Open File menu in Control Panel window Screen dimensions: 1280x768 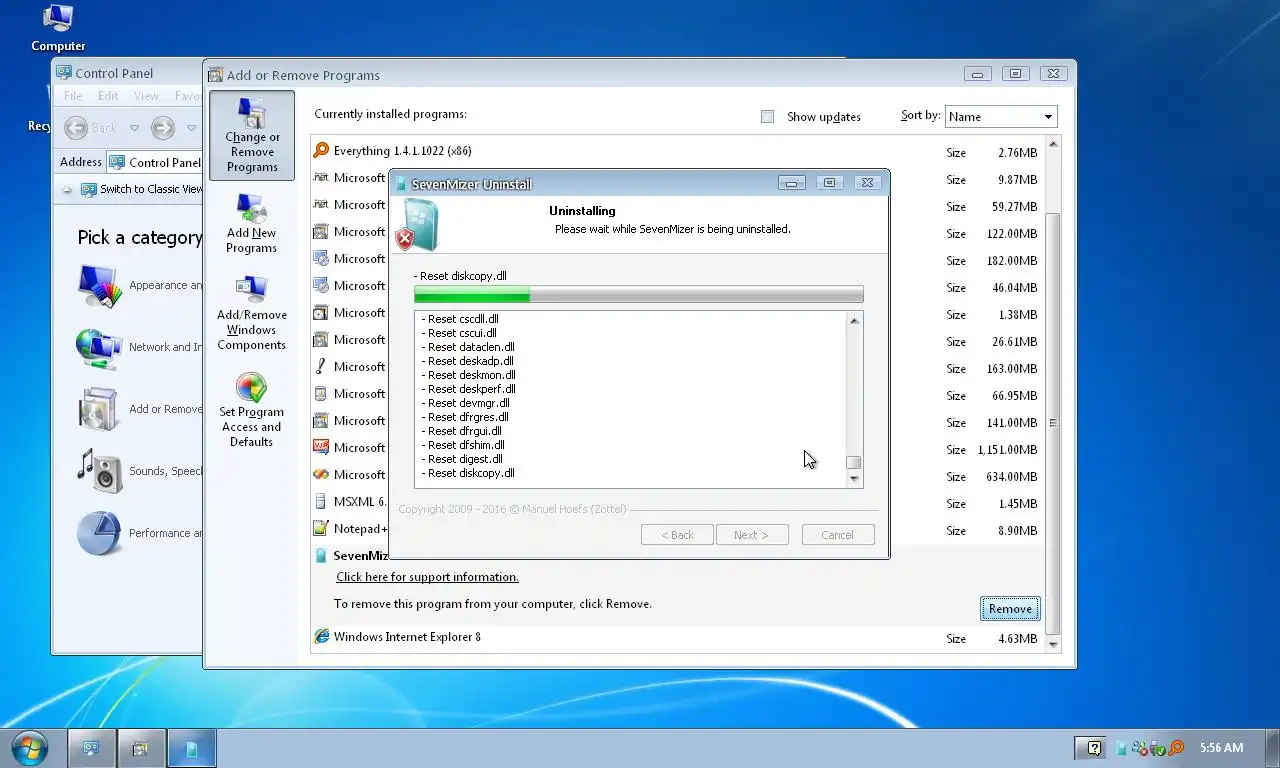click(73, 96)
